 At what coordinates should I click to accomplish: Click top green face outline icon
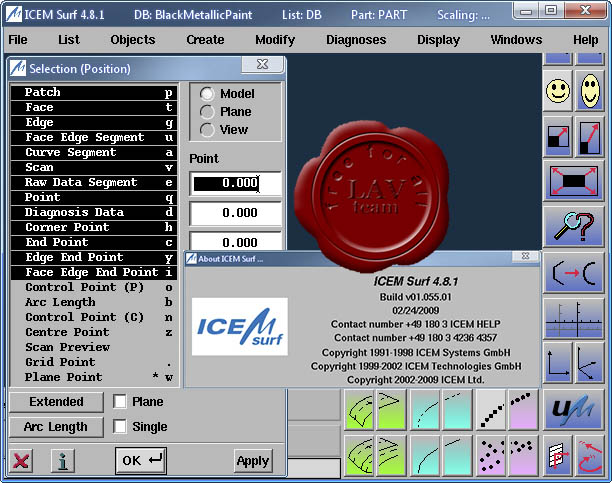(x=391, y=410)
